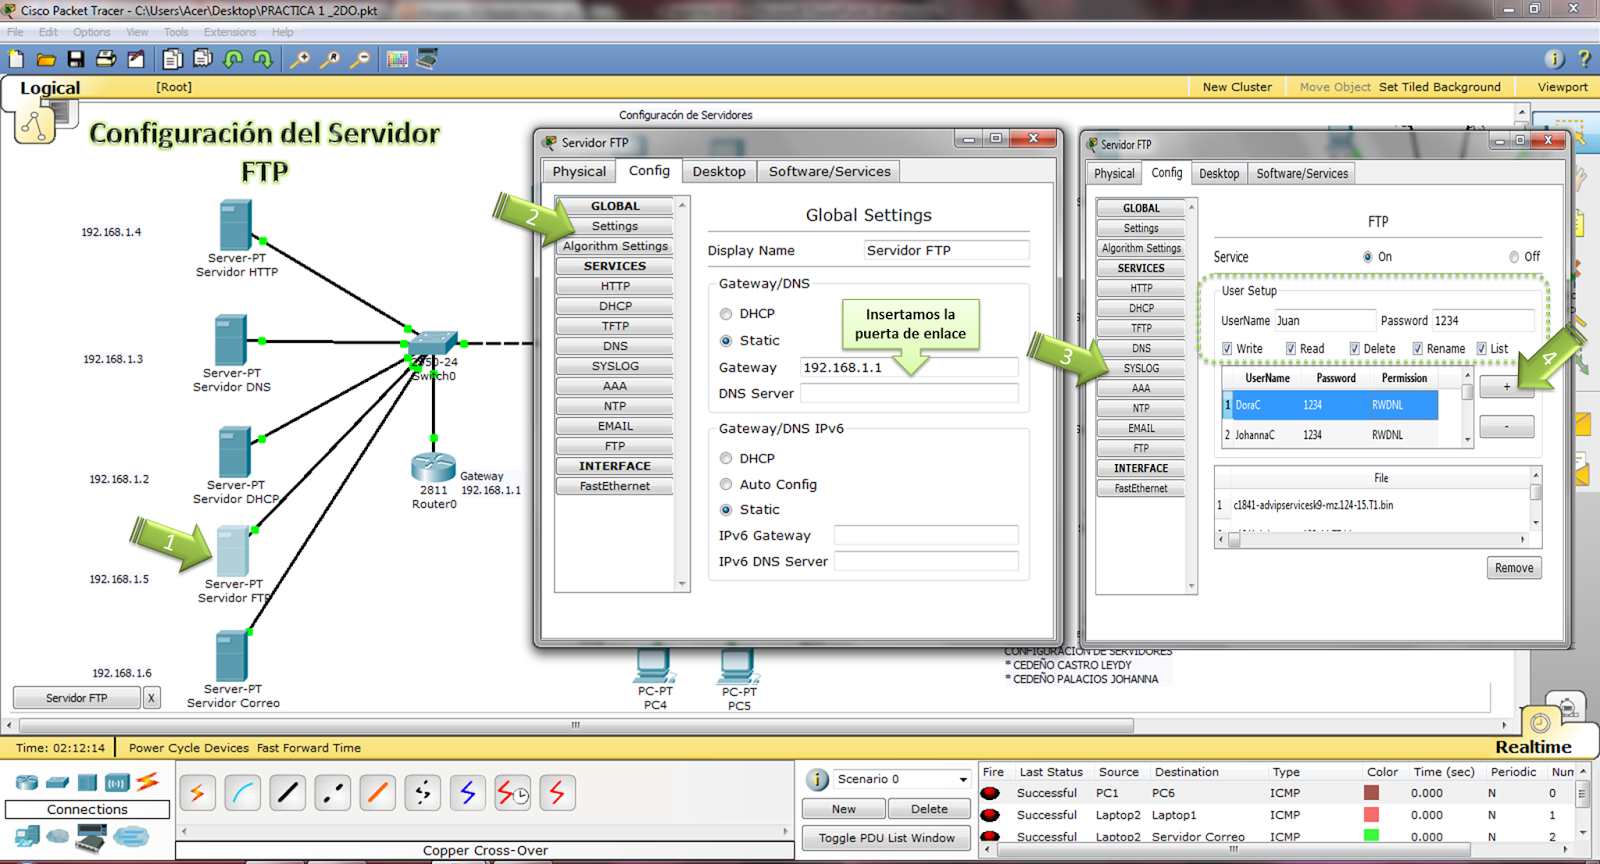Click the question mark help icon
Viewport: 1600px width, 864px height.
(1584, 59)
